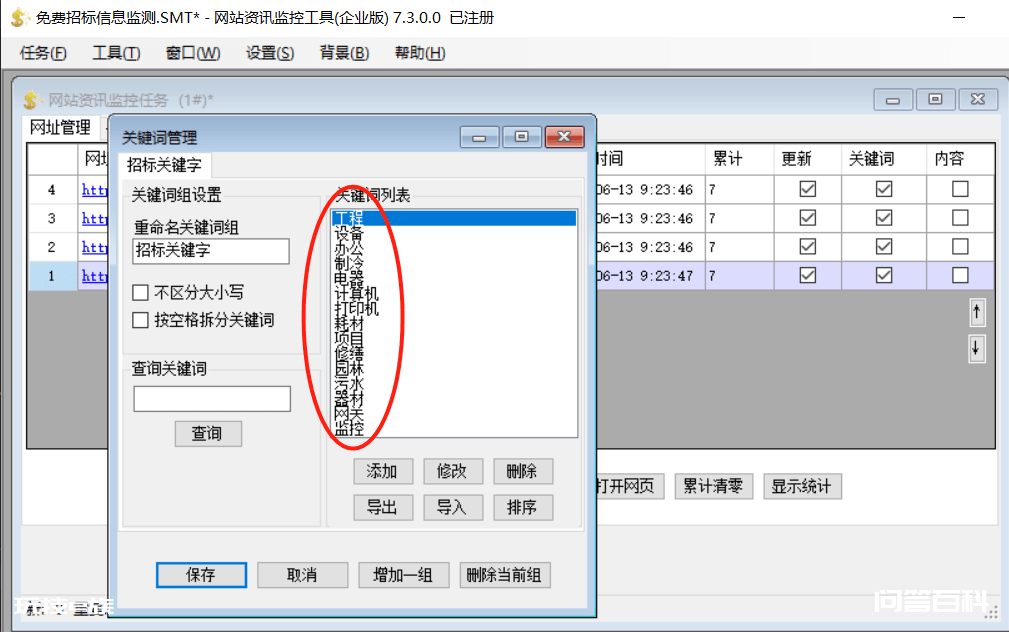Move row up with up-arrow button
1009x632 pixels.
point(977,313)
